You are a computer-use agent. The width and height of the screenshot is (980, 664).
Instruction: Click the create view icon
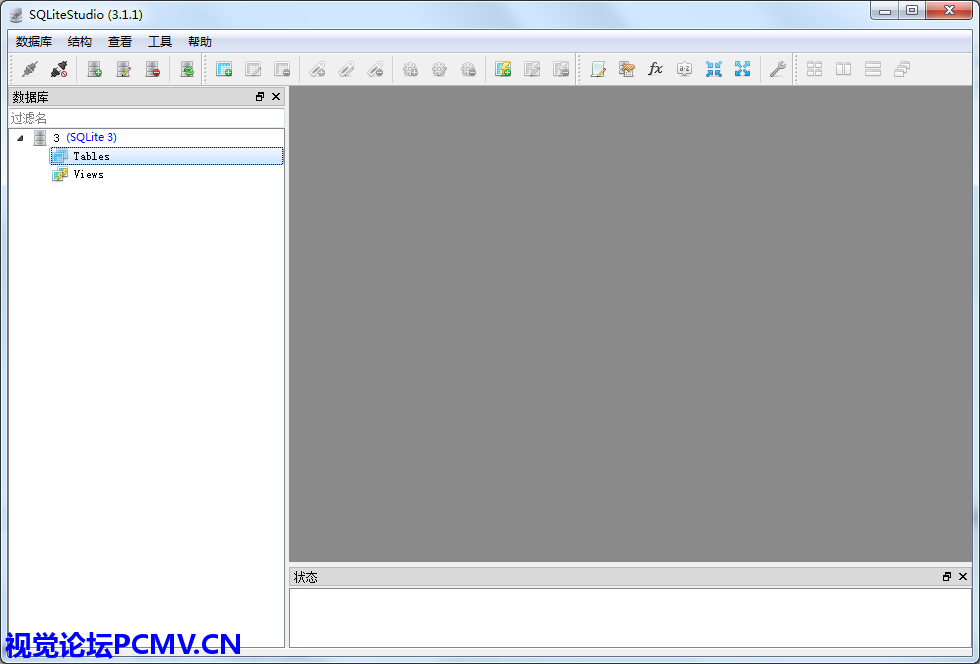[x=503, y=69]
